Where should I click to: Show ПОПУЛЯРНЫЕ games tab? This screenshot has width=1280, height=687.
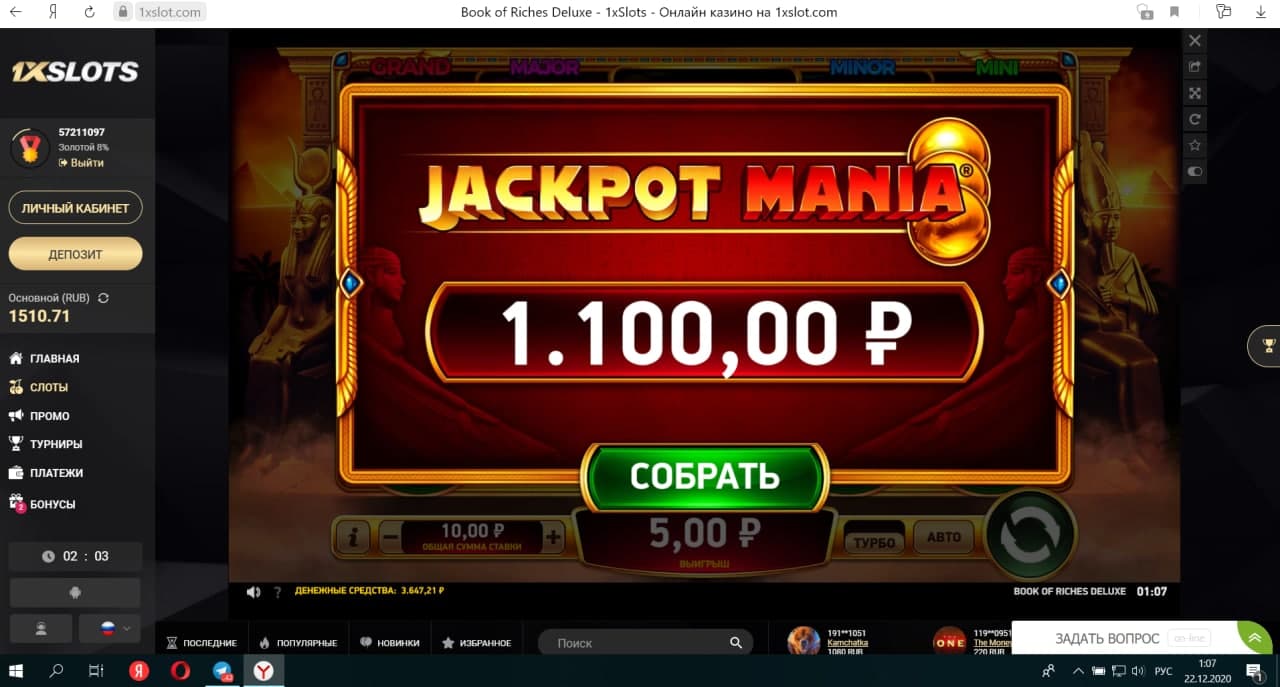tap(298, 643)
